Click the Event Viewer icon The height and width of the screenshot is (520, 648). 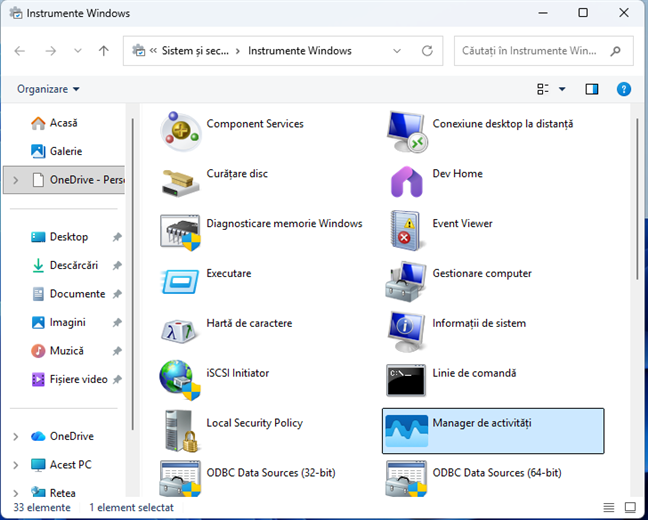406,231
